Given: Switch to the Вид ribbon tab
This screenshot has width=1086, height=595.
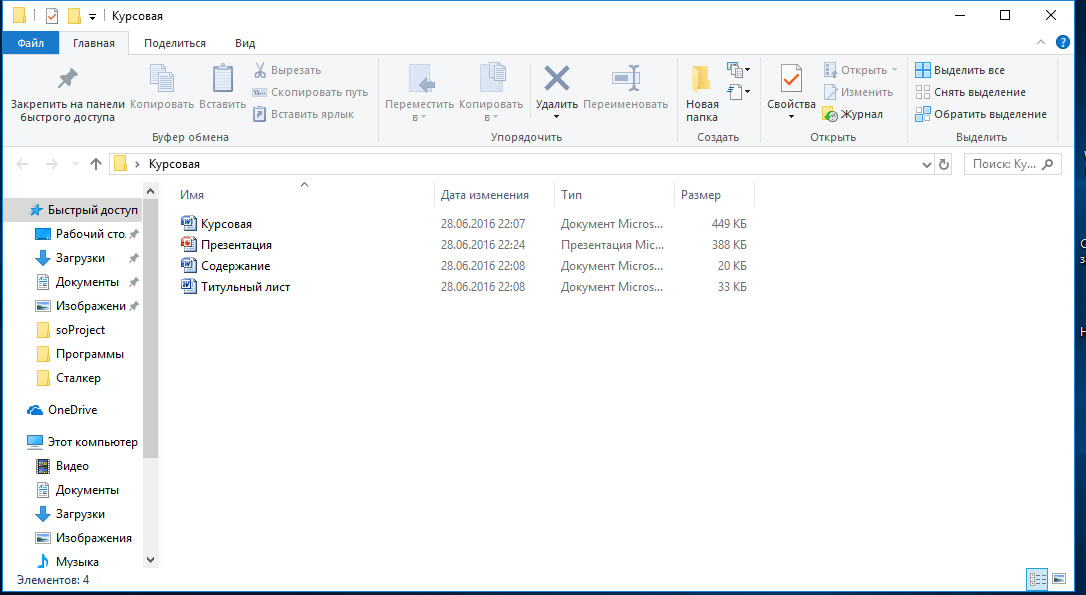Looking at the screenshot, I should (x=245, y=43).
